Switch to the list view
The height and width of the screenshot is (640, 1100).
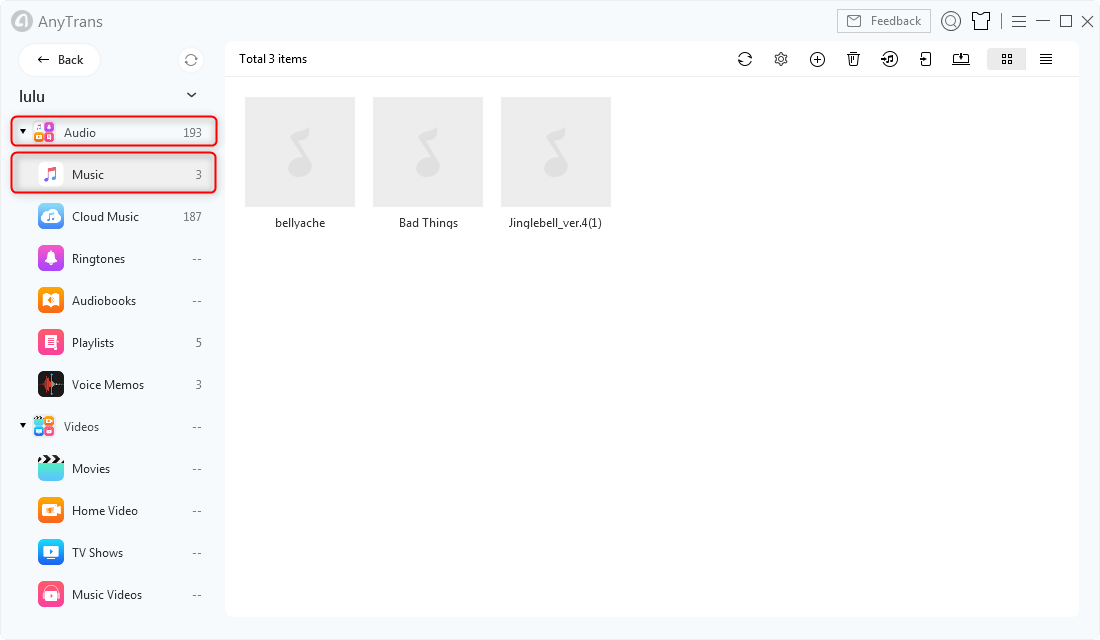point(1046,60)
